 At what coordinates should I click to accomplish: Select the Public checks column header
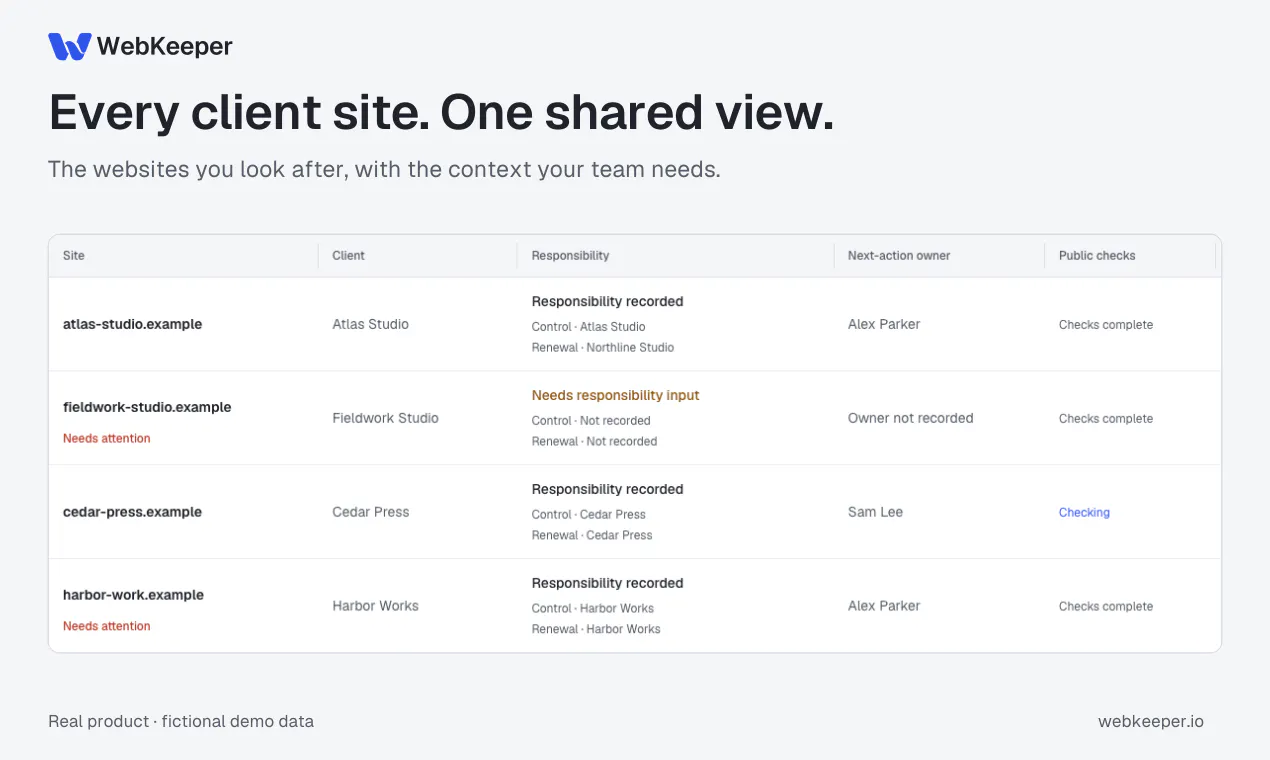click(x=1097, y=255)
